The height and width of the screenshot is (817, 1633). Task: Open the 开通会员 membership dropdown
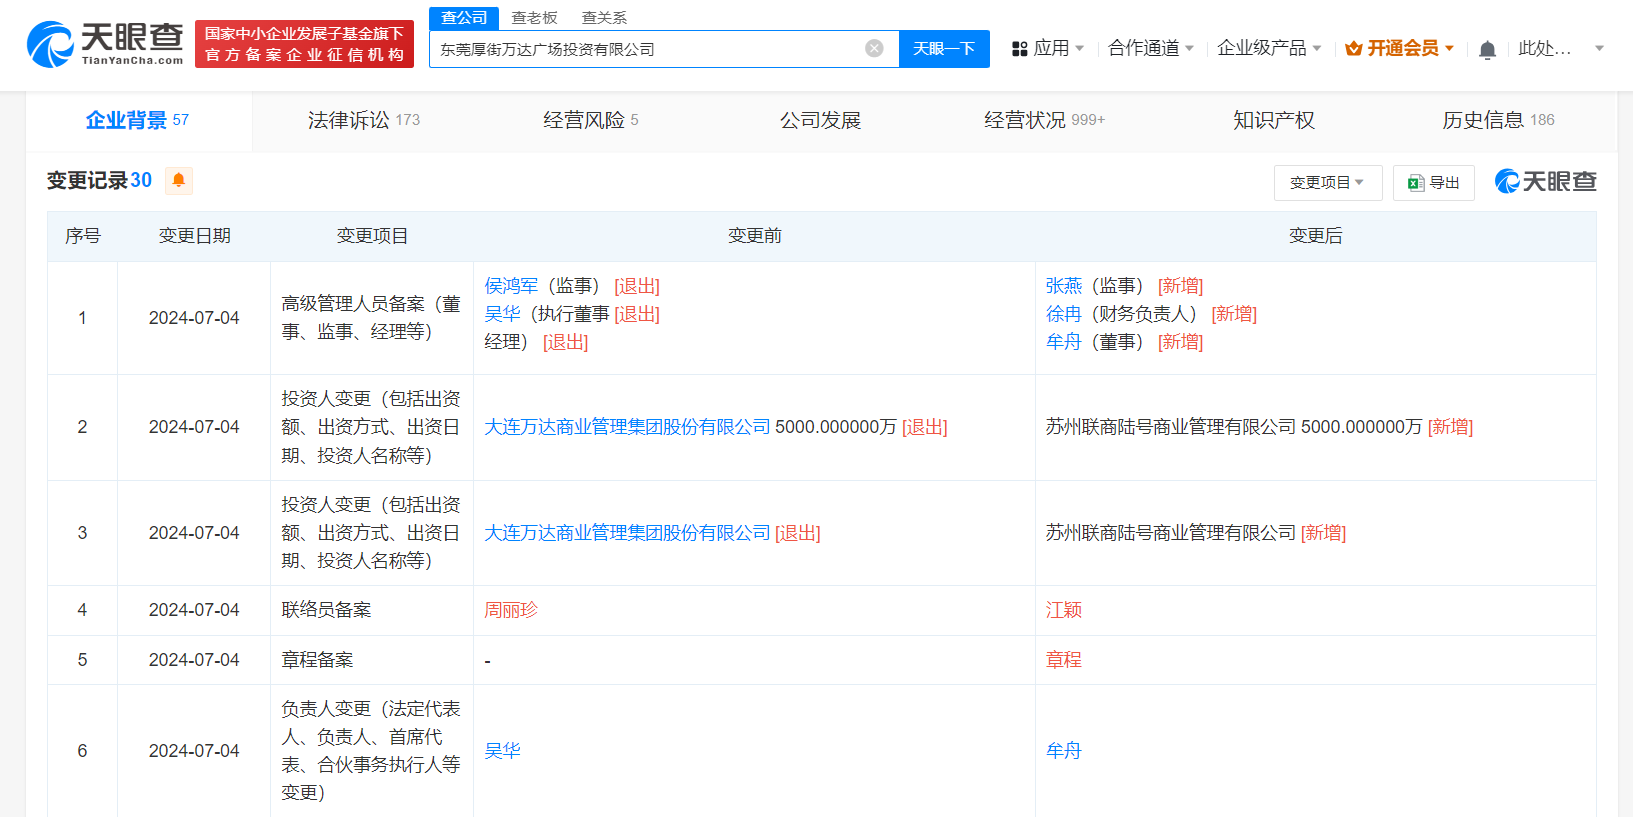[x=1399, y=48]
